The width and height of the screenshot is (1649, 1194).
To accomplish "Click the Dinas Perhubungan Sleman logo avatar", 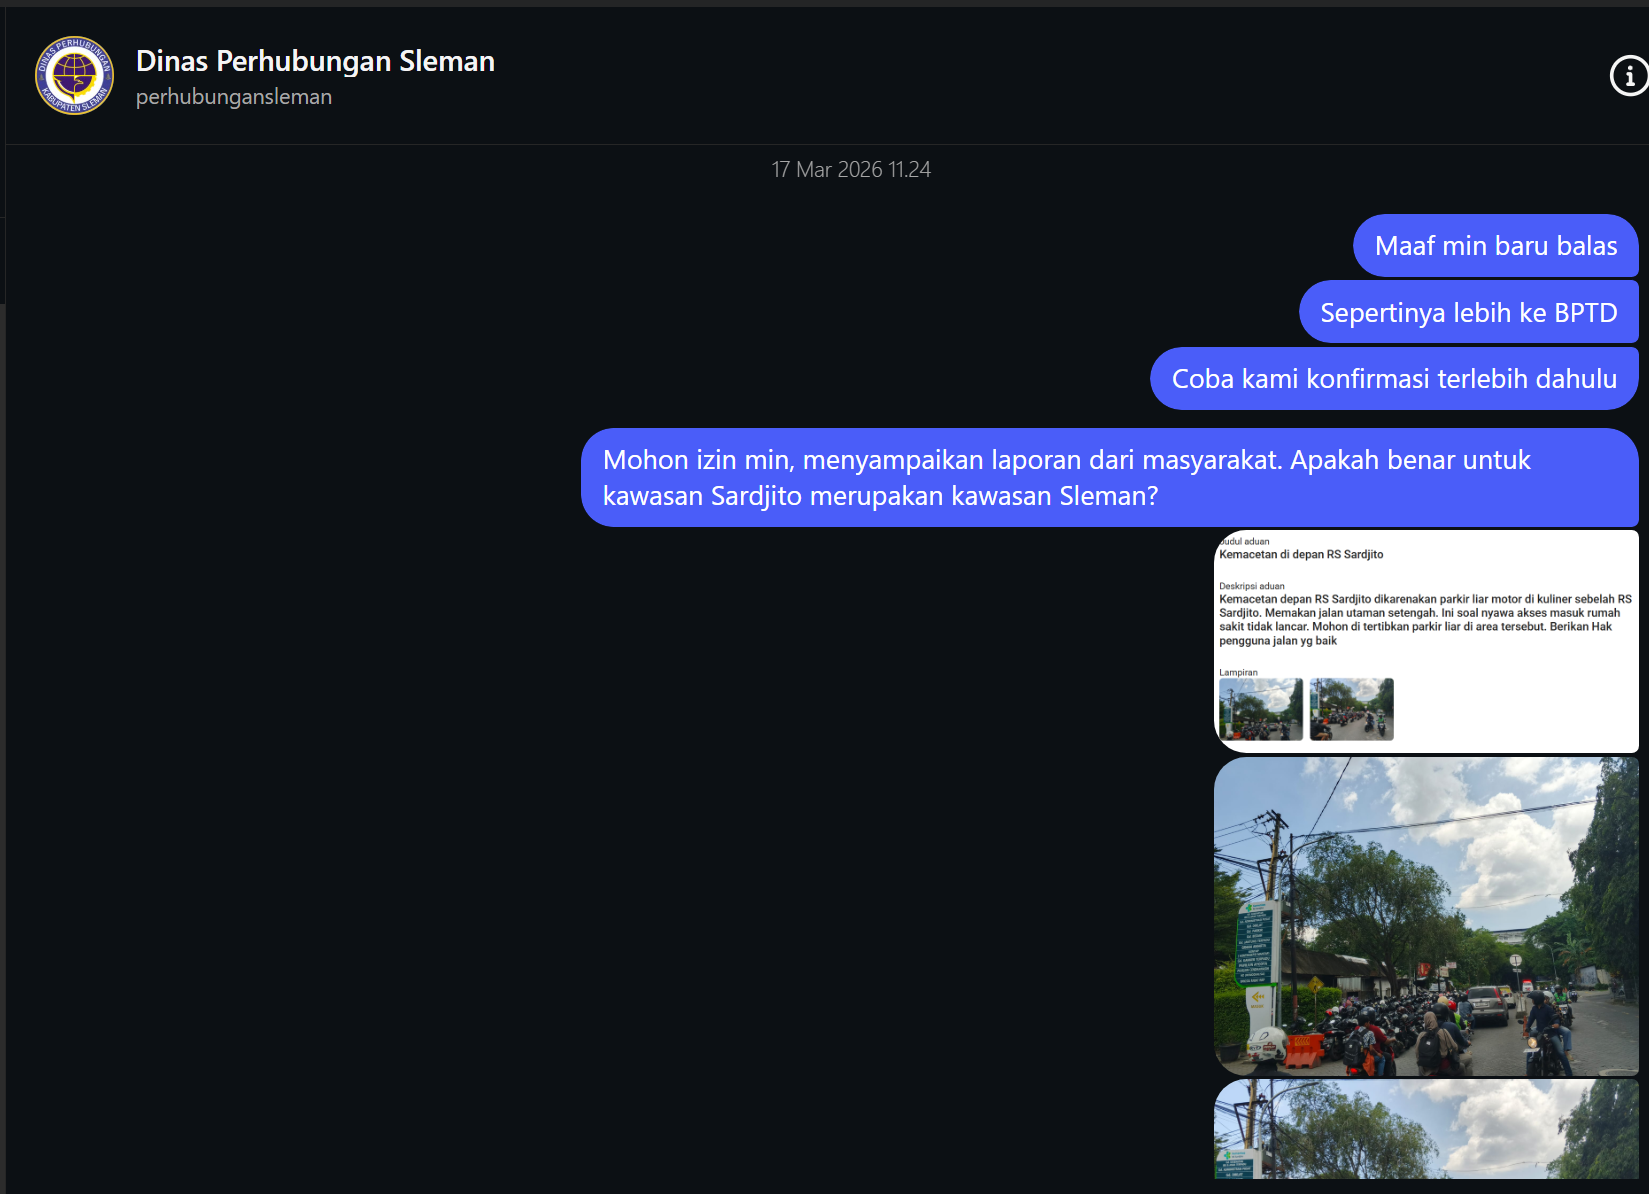I will click(x=75, y=76).
